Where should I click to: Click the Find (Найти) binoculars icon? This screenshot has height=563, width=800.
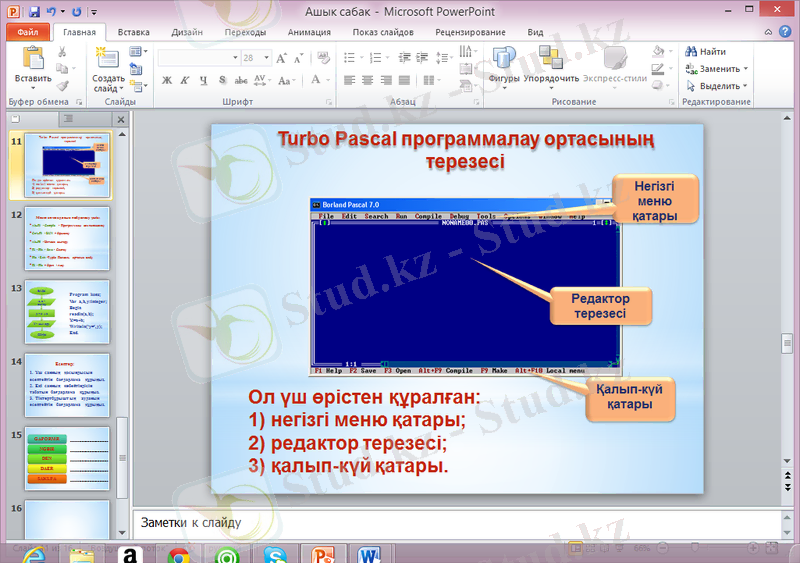tap(690, 51)
